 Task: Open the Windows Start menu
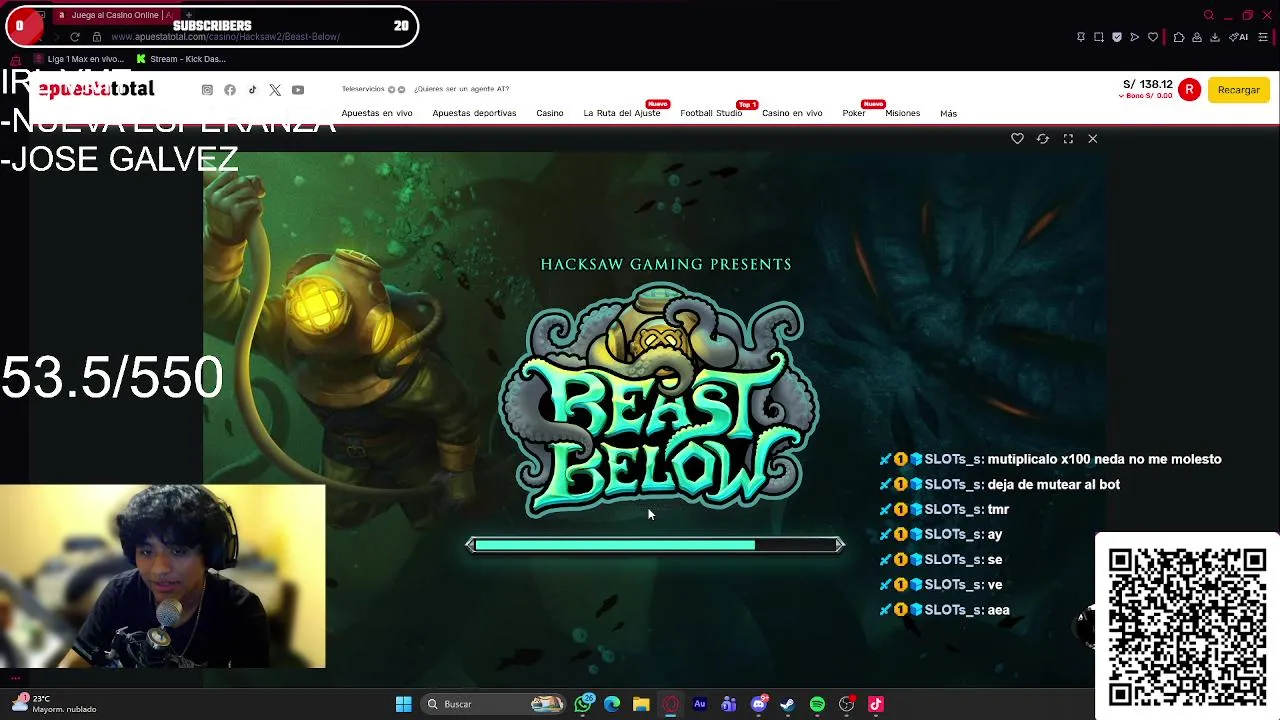pyautogui.click(x=404, y=704)
